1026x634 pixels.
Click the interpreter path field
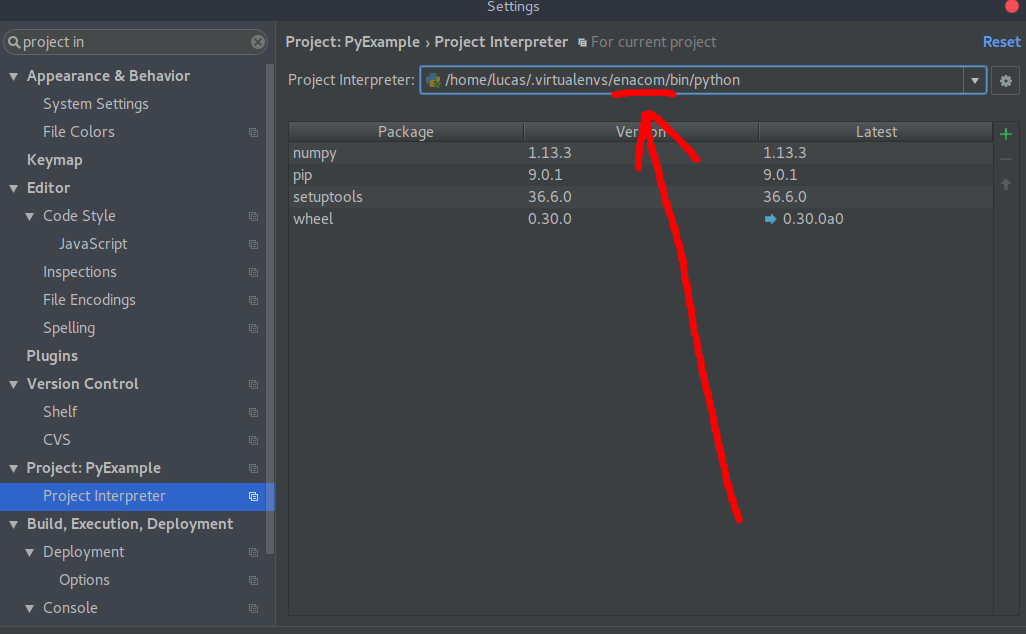[x=703, y=80]
